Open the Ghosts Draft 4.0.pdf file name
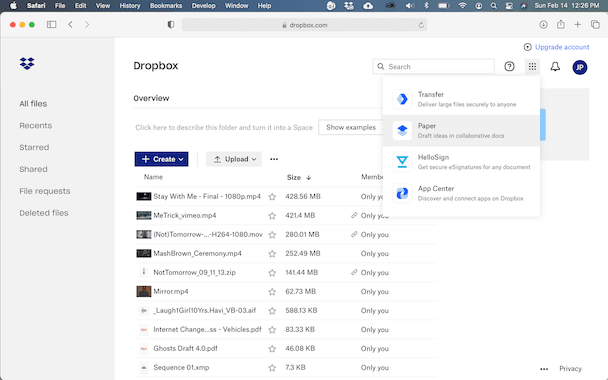 click(185, 348)
